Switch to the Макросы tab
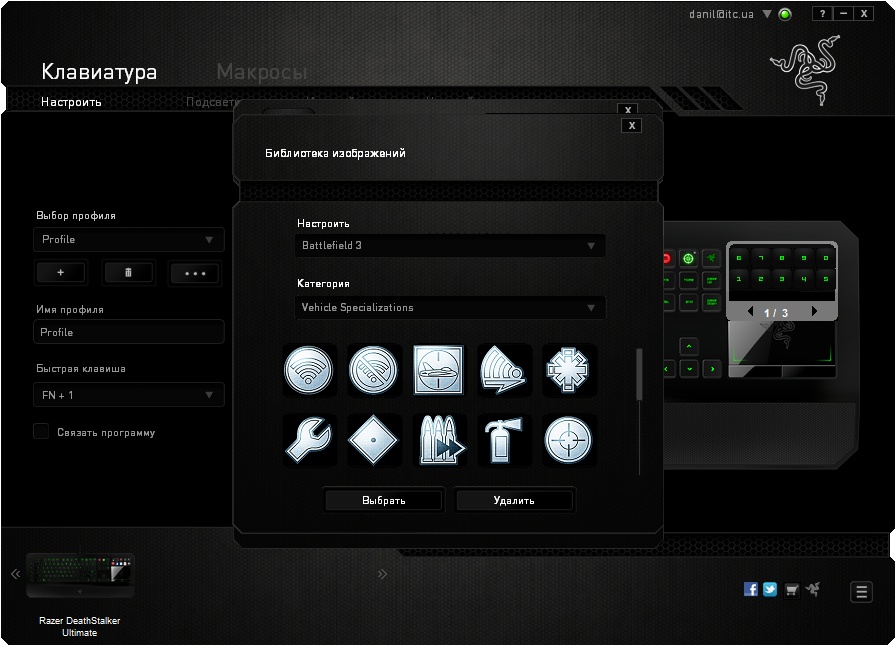The width and height of the screenshot is (895, 645). 262,72
